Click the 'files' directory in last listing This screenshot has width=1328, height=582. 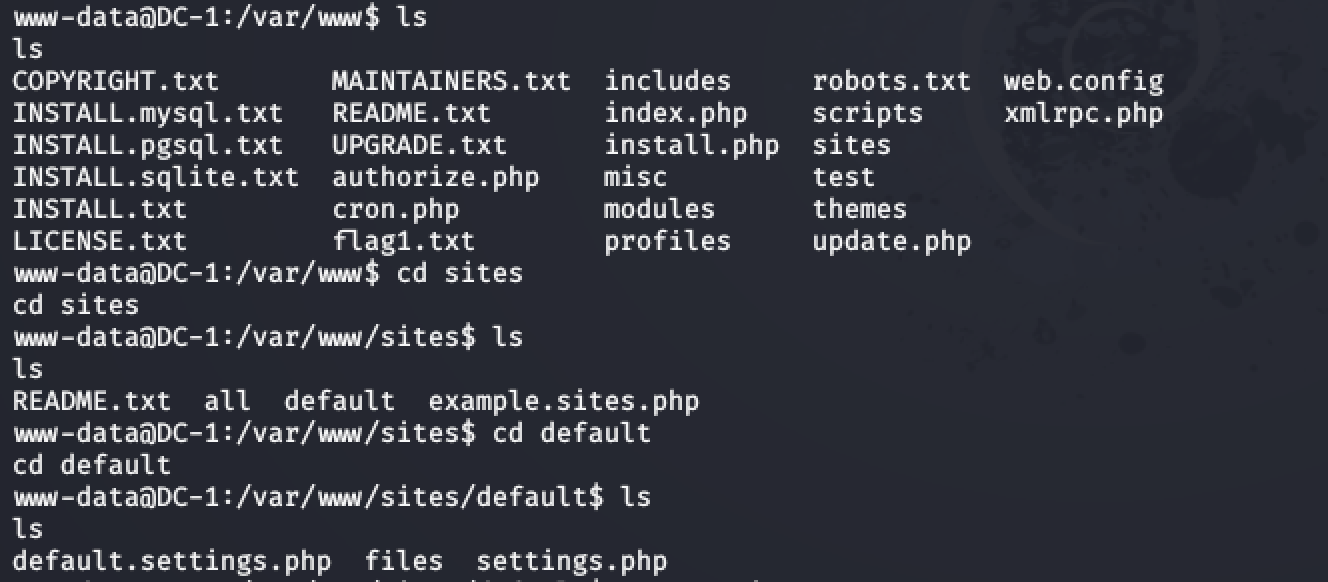coord(404,562)
